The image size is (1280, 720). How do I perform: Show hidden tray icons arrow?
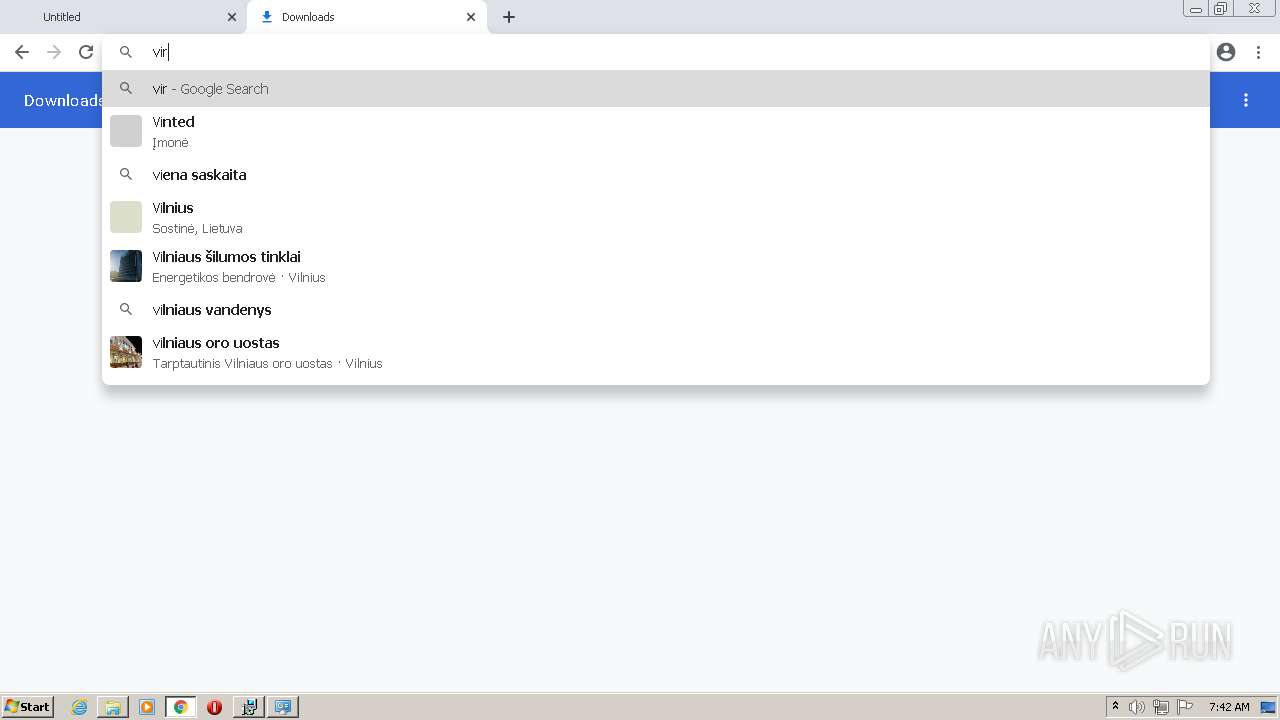1115,707
